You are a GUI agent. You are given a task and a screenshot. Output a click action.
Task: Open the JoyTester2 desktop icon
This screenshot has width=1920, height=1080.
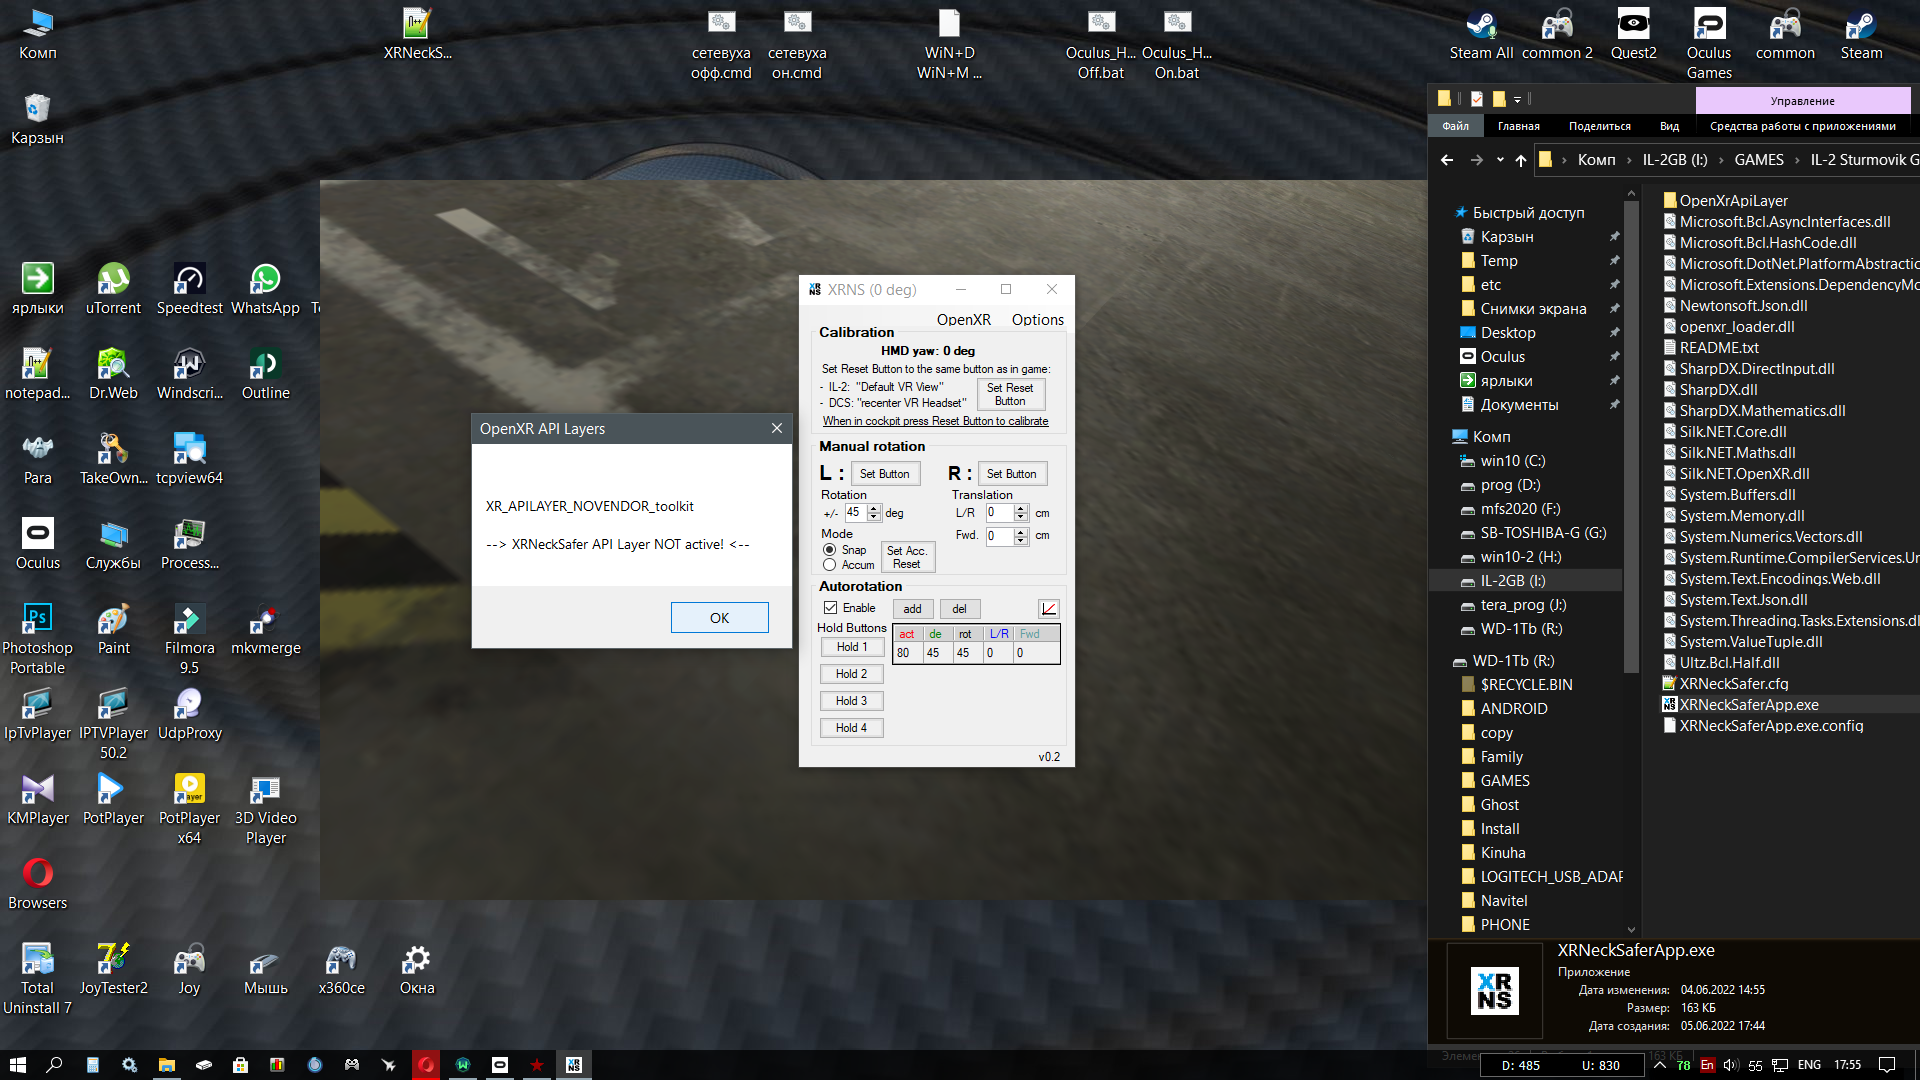113,969
